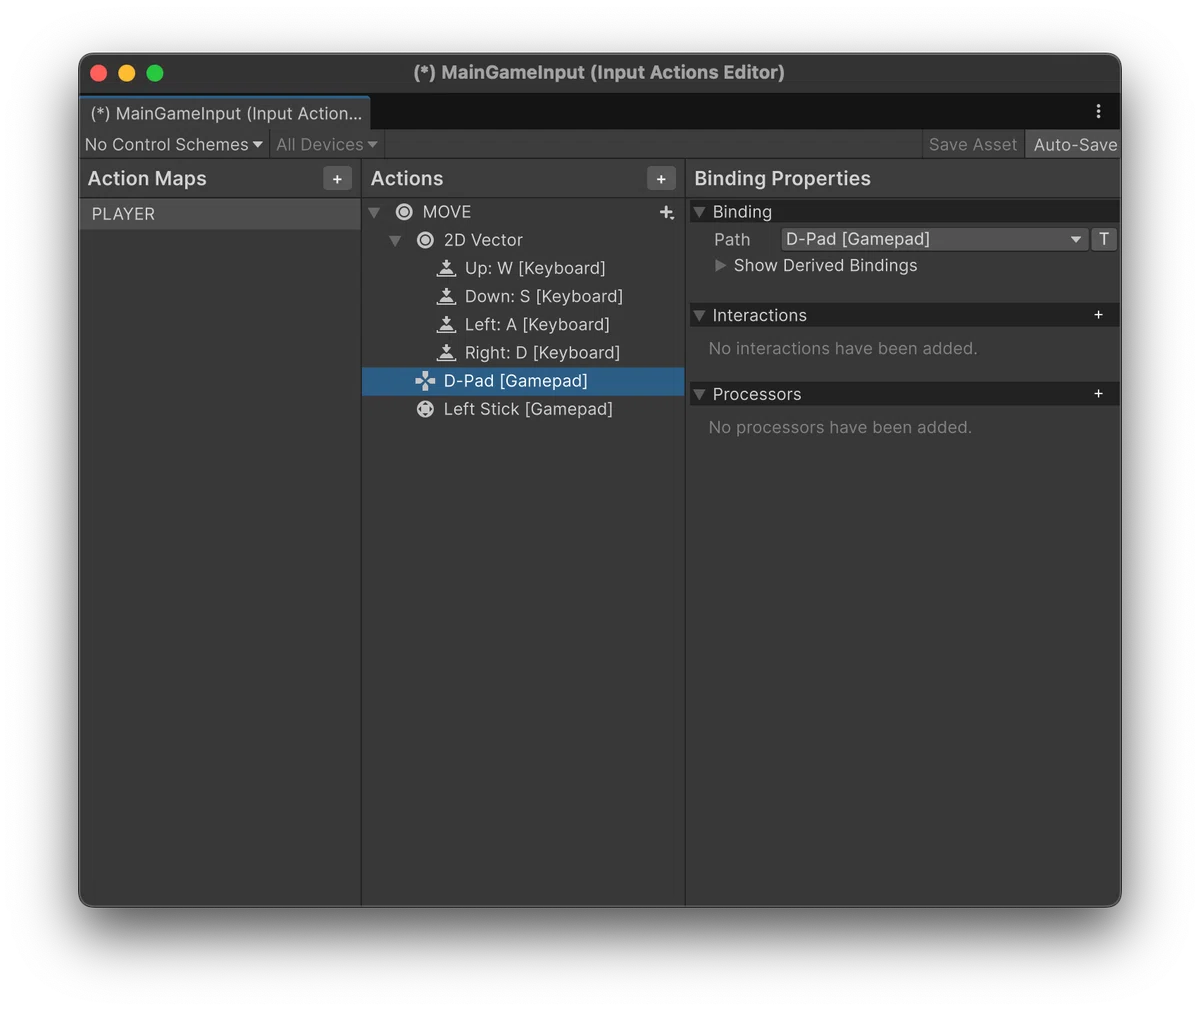
Task: Toggle text mode with T button
Action: (x=1104, y=239)
